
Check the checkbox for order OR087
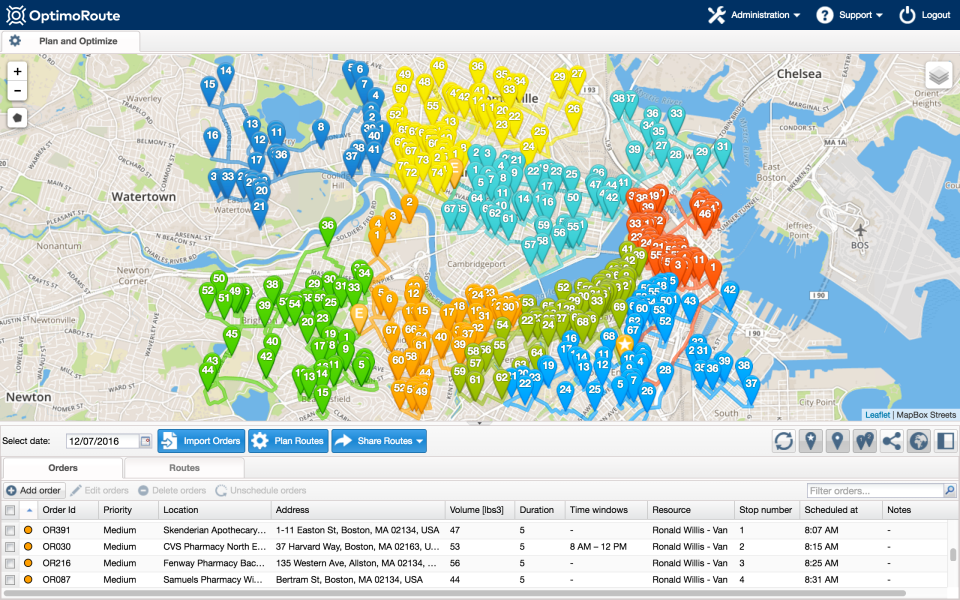[10, 580]
